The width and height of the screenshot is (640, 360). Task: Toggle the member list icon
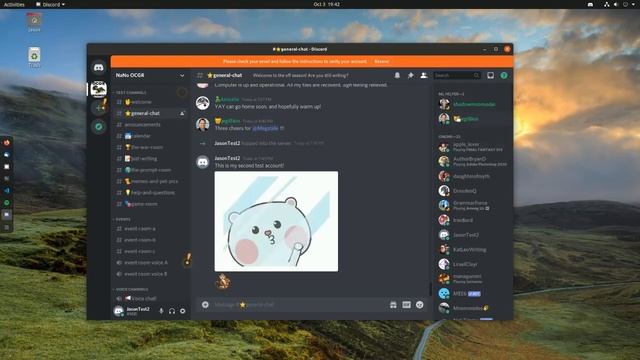click(424, 75)
